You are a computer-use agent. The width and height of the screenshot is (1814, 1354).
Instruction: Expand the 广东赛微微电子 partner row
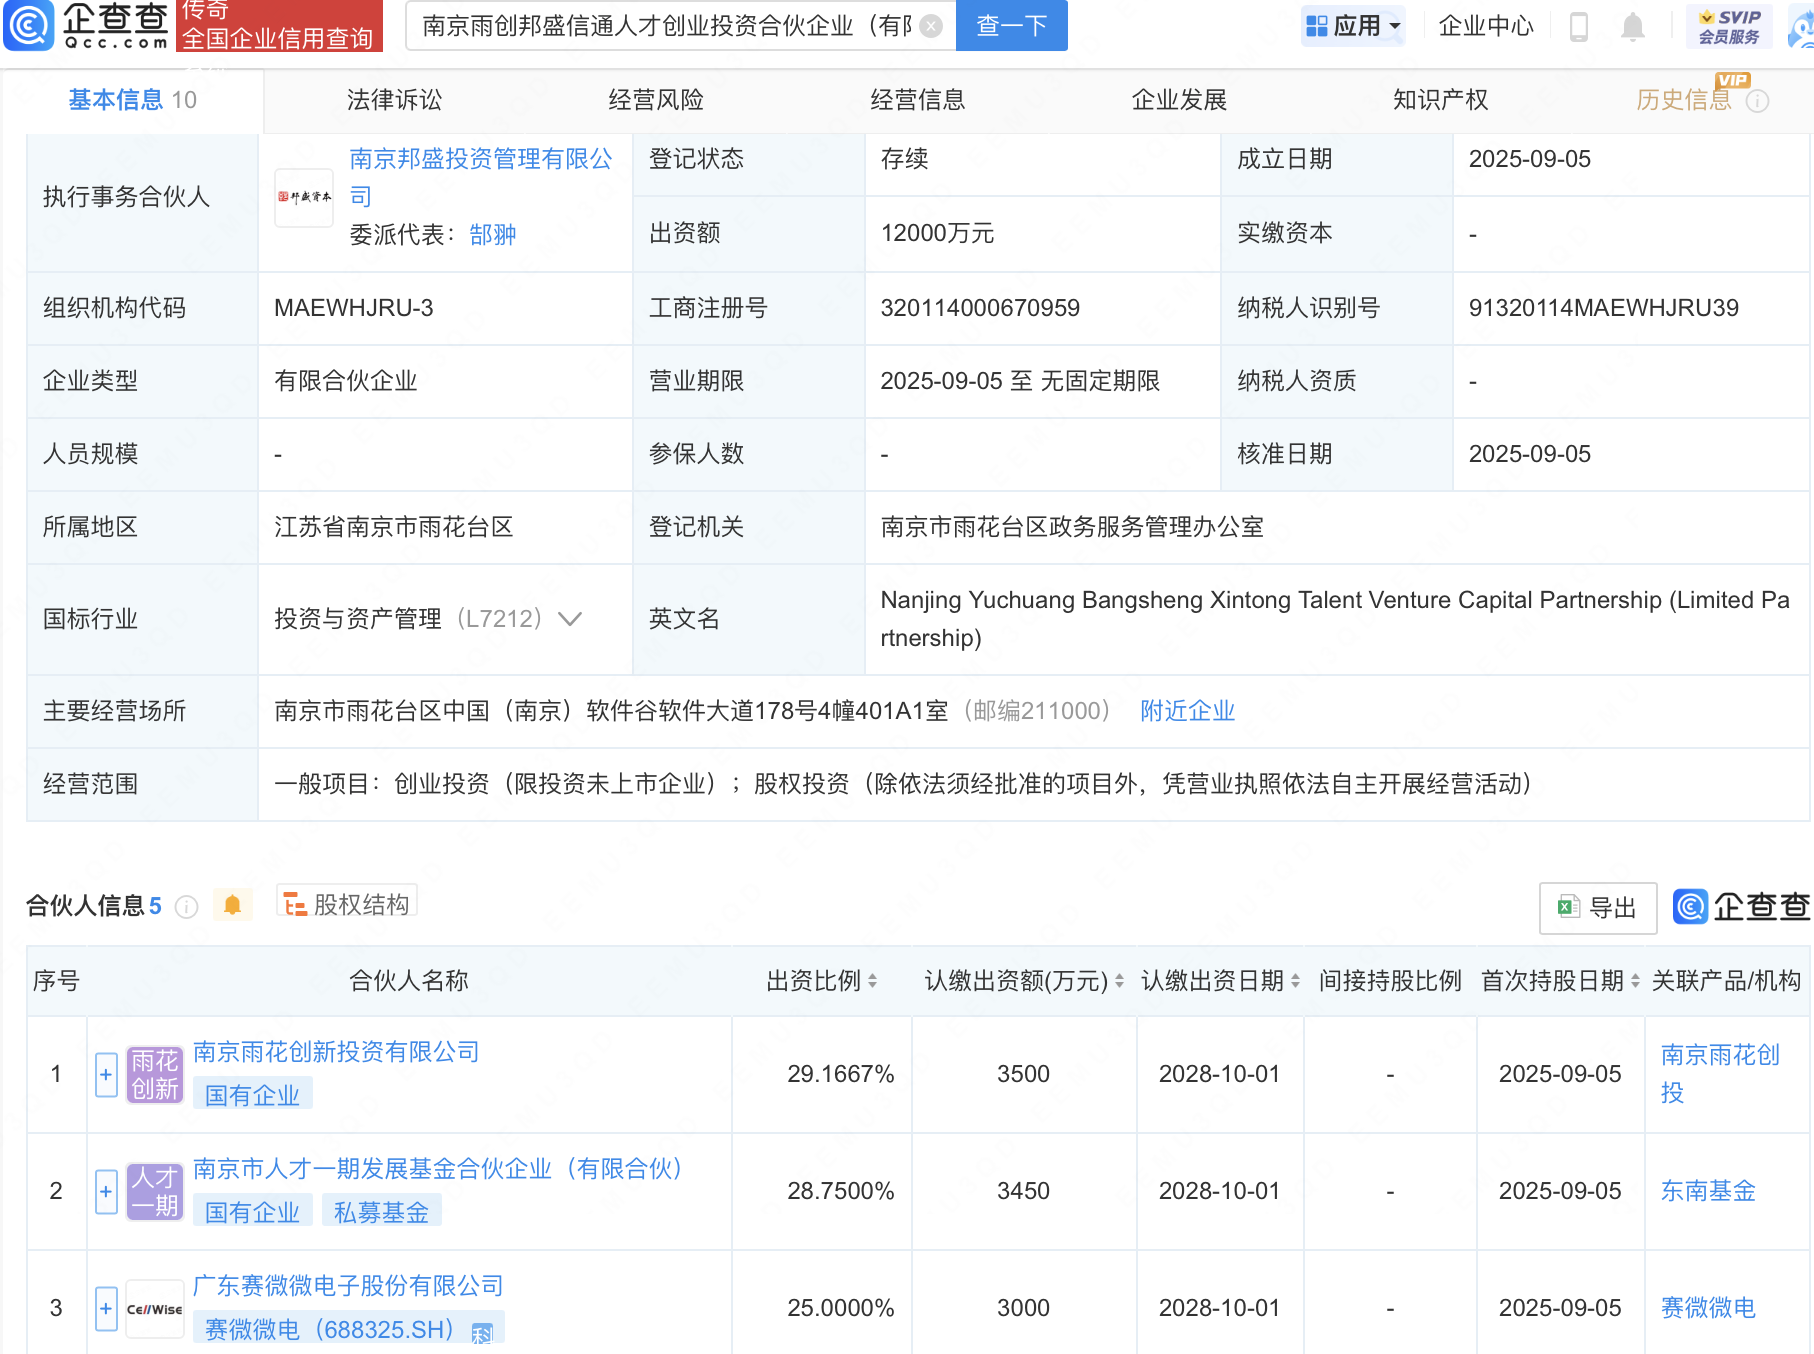(106, 1308)
